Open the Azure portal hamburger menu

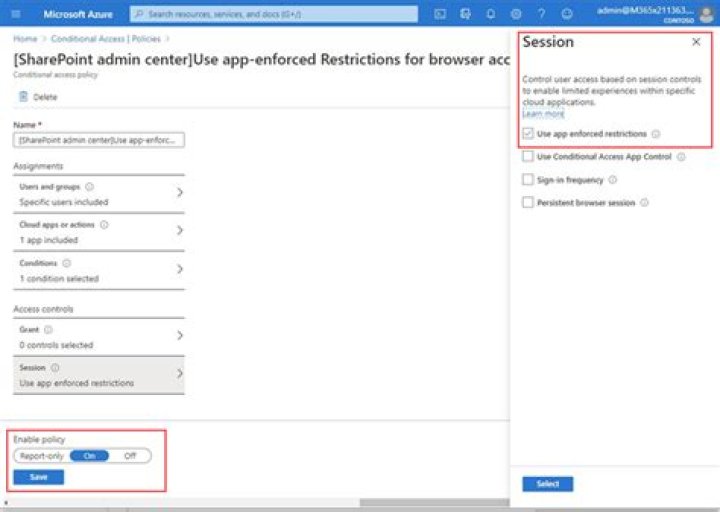16,14
